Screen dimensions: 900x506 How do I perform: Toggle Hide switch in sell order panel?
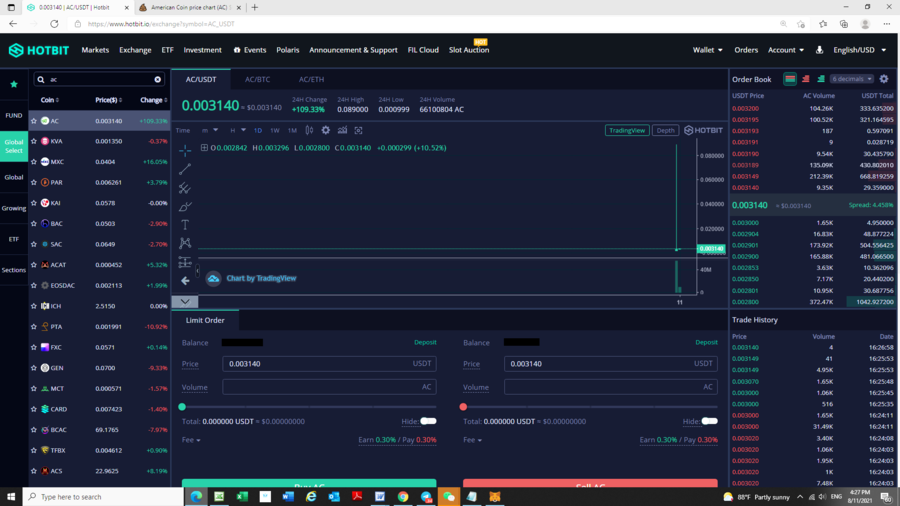point(709,421)
